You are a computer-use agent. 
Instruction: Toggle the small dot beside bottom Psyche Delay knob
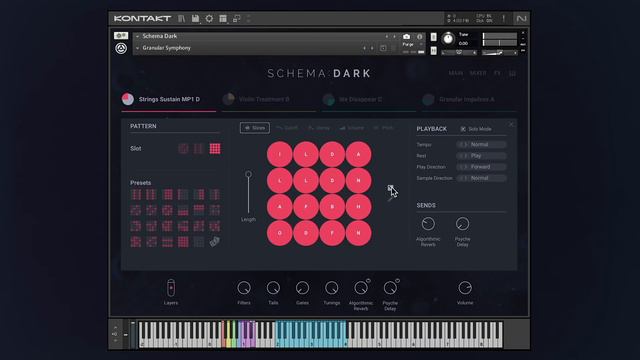tap(398, 280)
